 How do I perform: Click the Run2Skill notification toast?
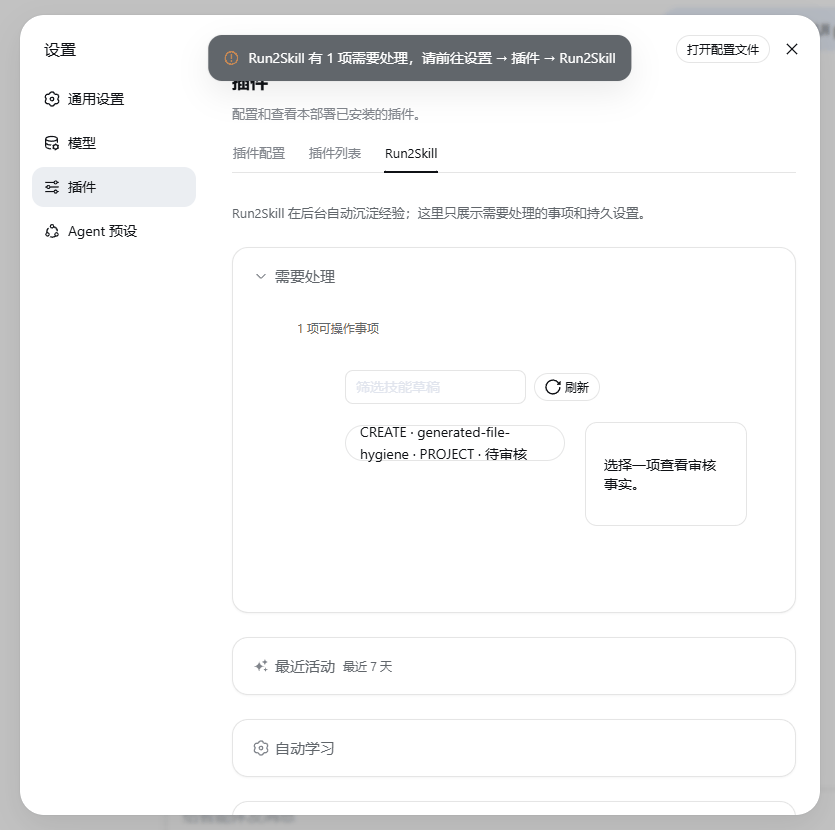pos(420,58)
